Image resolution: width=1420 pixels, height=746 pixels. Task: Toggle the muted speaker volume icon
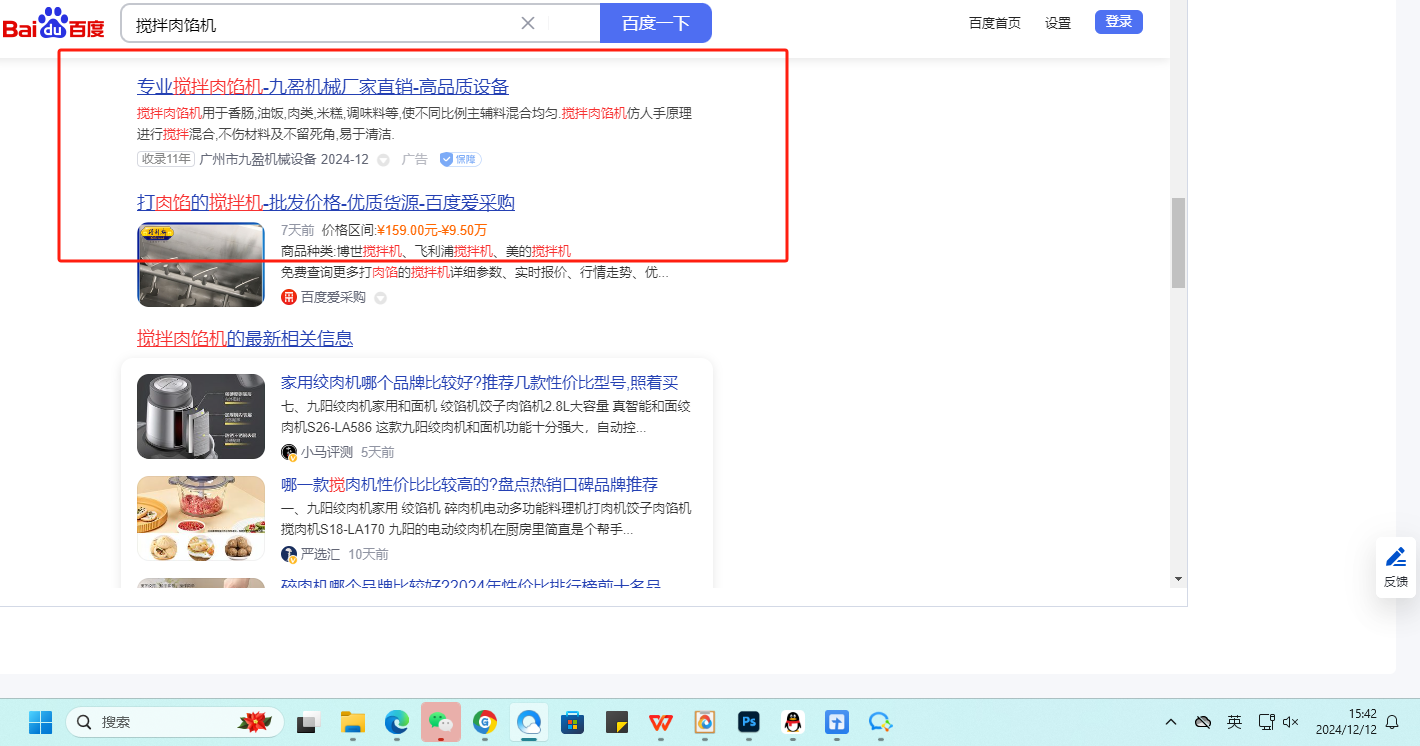pos(1291,721)
